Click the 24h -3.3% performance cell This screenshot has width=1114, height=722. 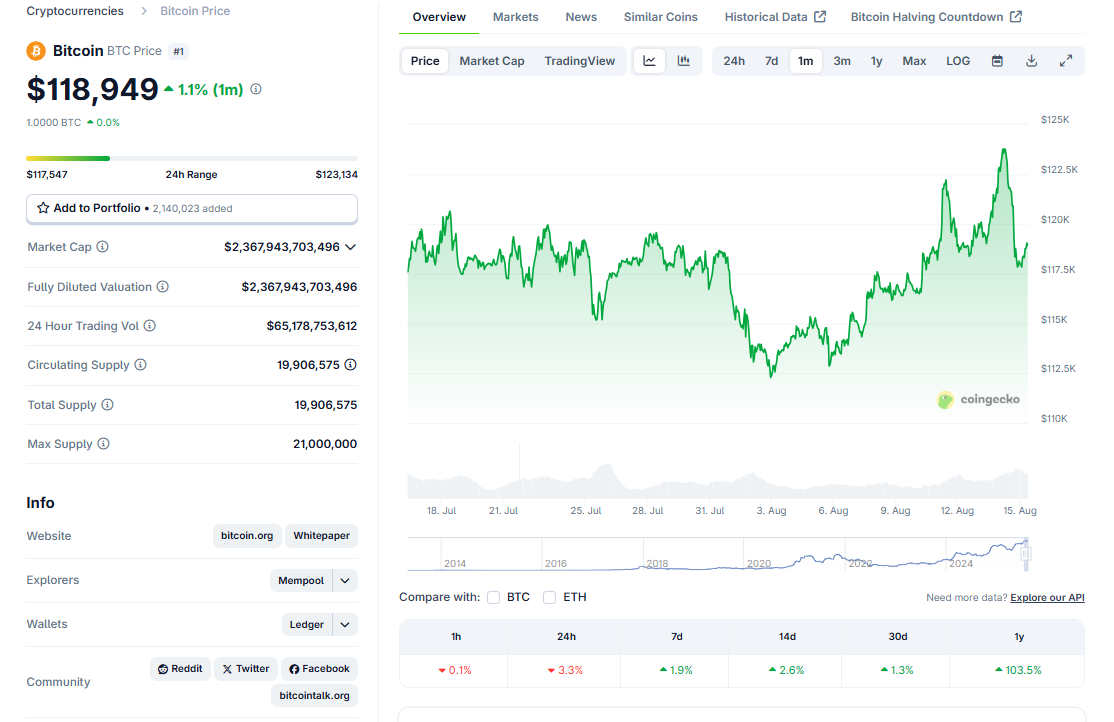pos(566,670)
